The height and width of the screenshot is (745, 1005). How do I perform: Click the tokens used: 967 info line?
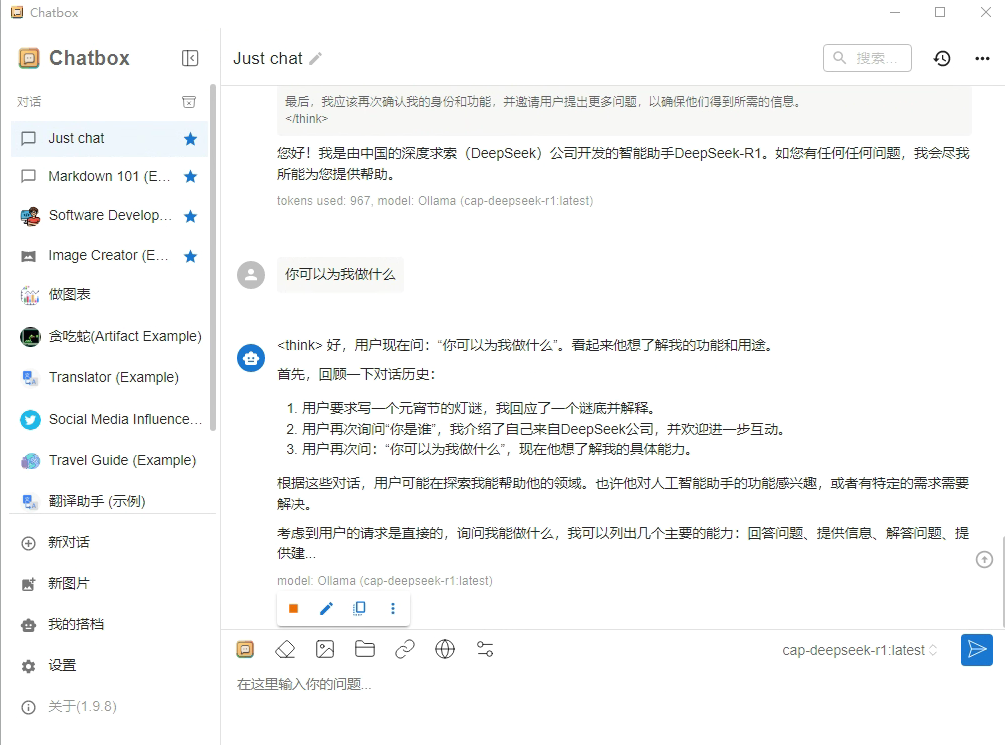pos(435,201)
